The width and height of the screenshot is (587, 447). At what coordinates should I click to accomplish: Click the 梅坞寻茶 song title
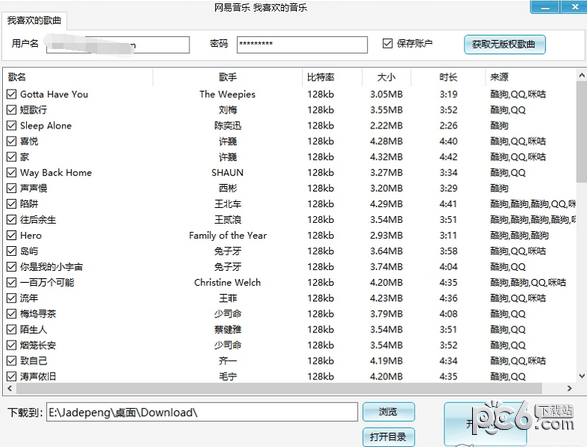[38, 314]
